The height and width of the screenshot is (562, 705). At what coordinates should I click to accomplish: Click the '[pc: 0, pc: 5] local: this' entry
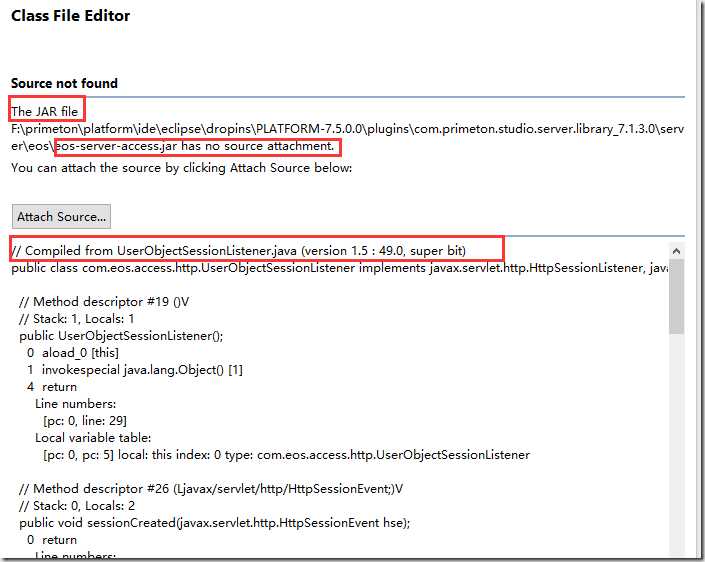point(286,455)
